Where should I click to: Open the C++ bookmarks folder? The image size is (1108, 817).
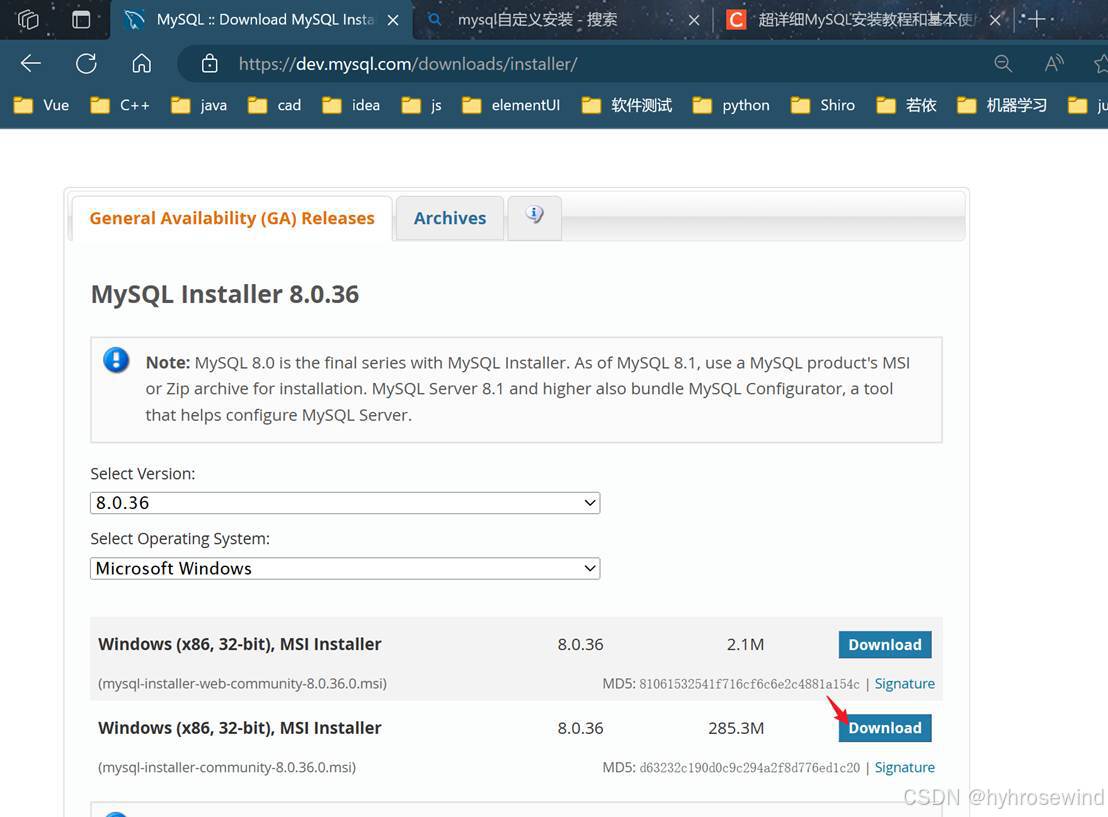tap(120, 105)
